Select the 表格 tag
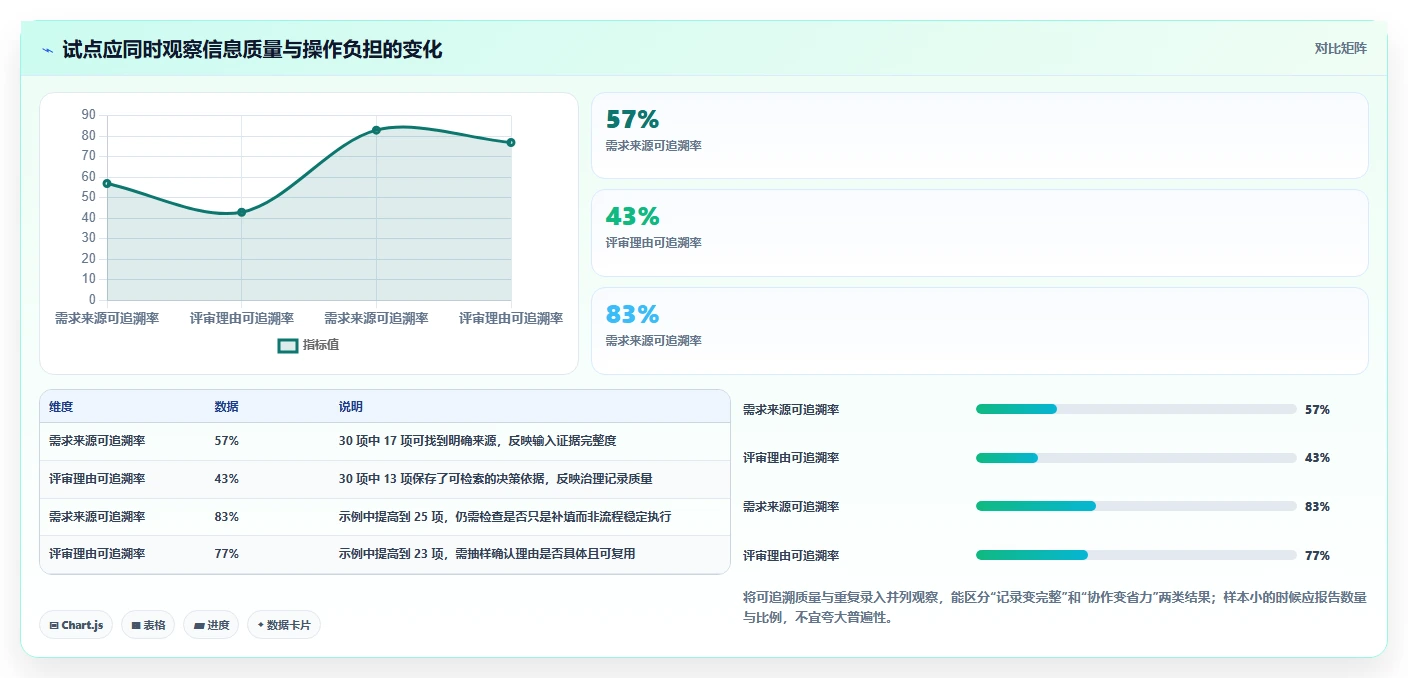Image resolution: width=1408 pixels, height=678 pixels. [148, 625]
